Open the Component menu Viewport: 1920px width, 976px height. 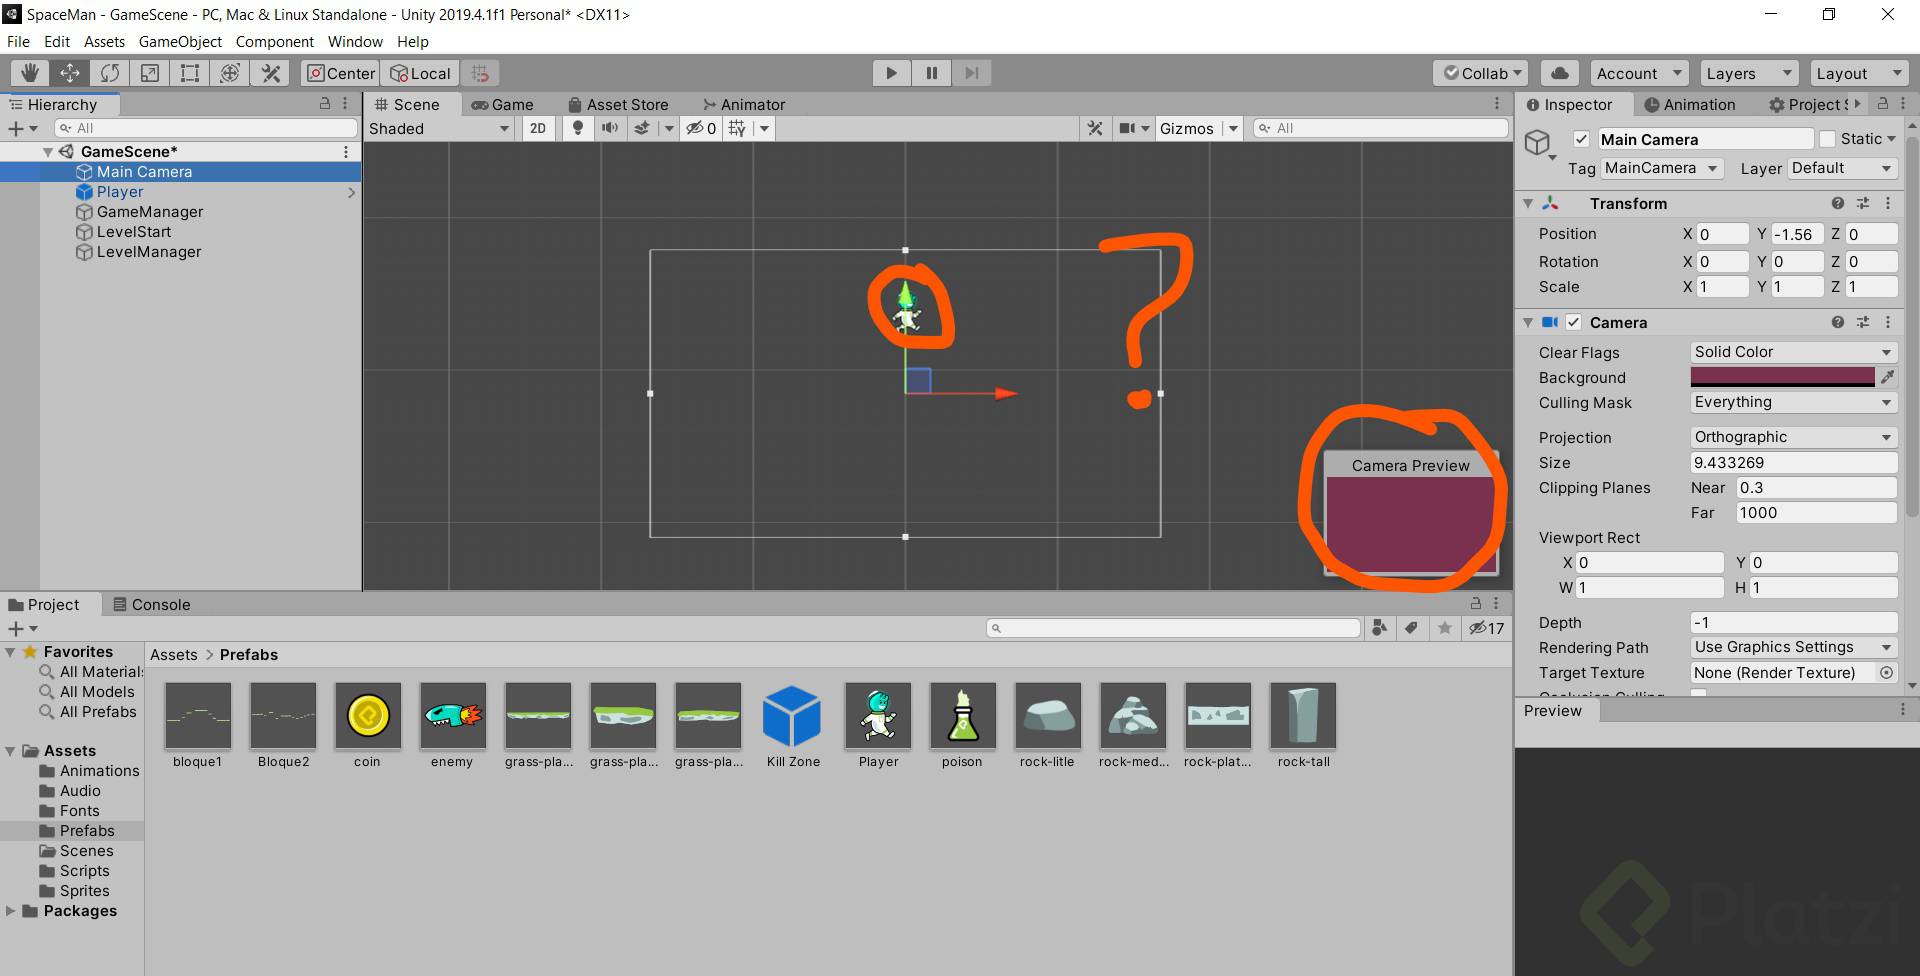[x=275, y=42]
